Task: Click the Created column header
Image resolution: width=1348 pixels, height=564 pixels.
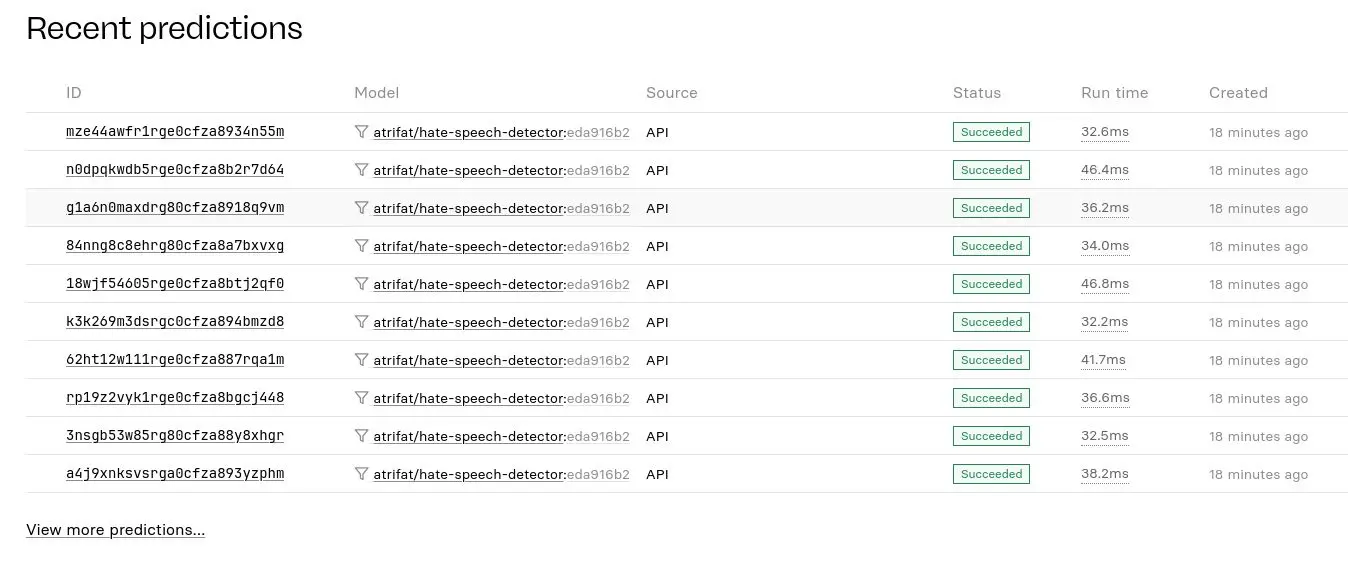Action: 1238,93
